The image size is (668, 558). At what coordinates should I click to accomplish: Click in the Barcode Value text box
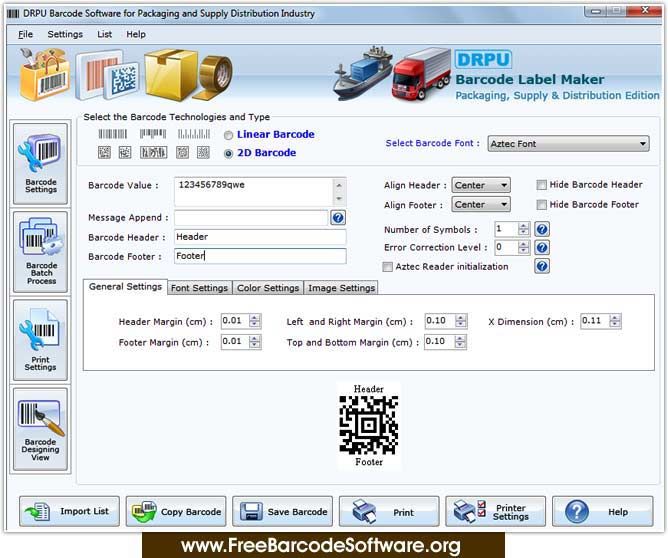pyautogui.click(x=253, y=192)
